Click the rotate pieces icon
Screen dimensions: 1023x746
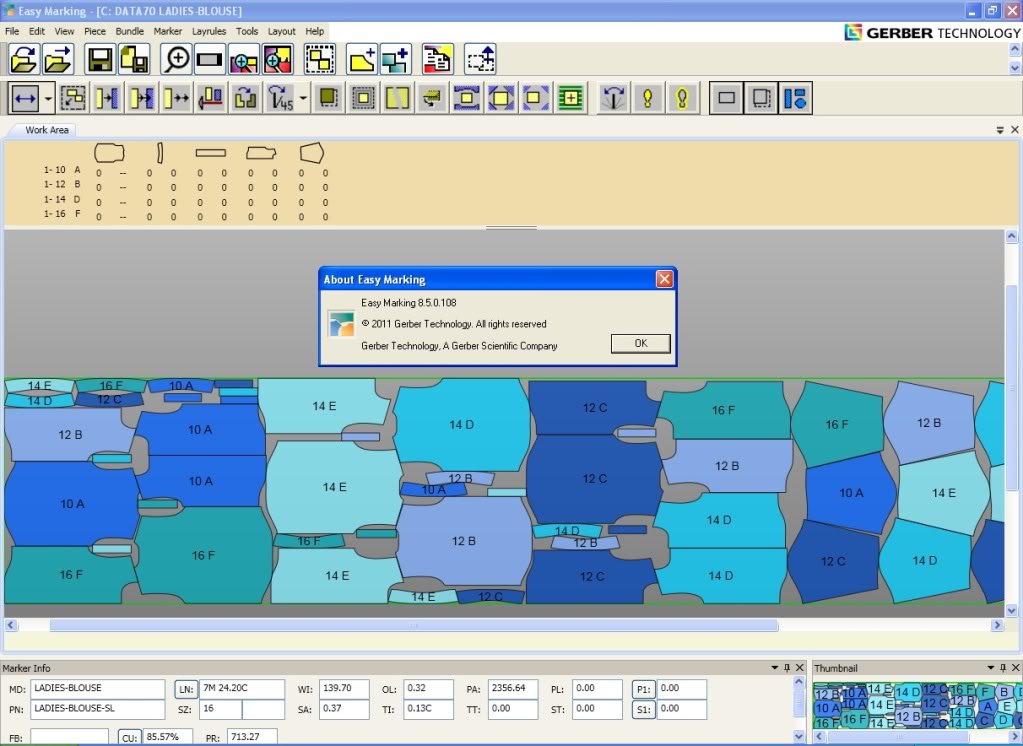pyautogui.click(x=245, y=99)
